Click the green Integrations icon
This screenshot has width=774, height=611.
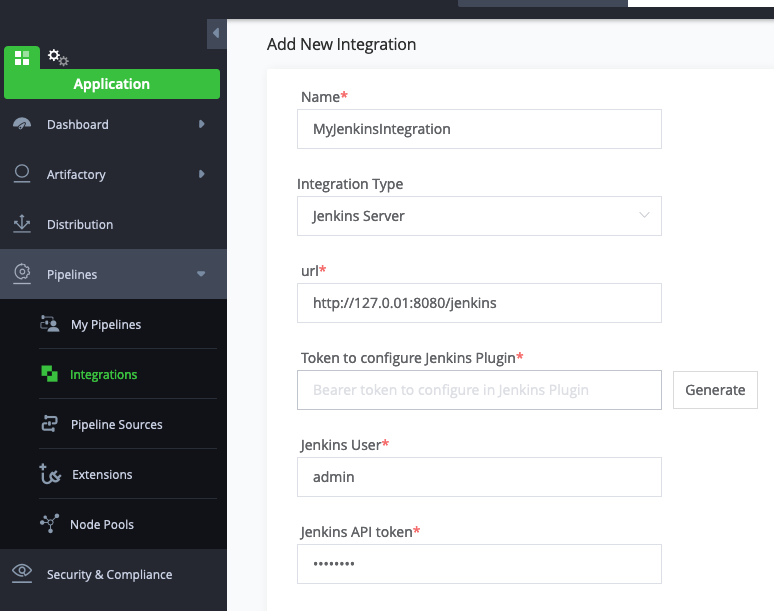click(49, 374)
